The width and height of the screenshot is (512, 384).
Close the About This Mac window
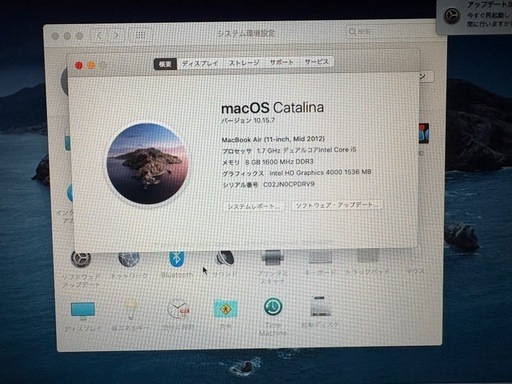pos(79,65)
